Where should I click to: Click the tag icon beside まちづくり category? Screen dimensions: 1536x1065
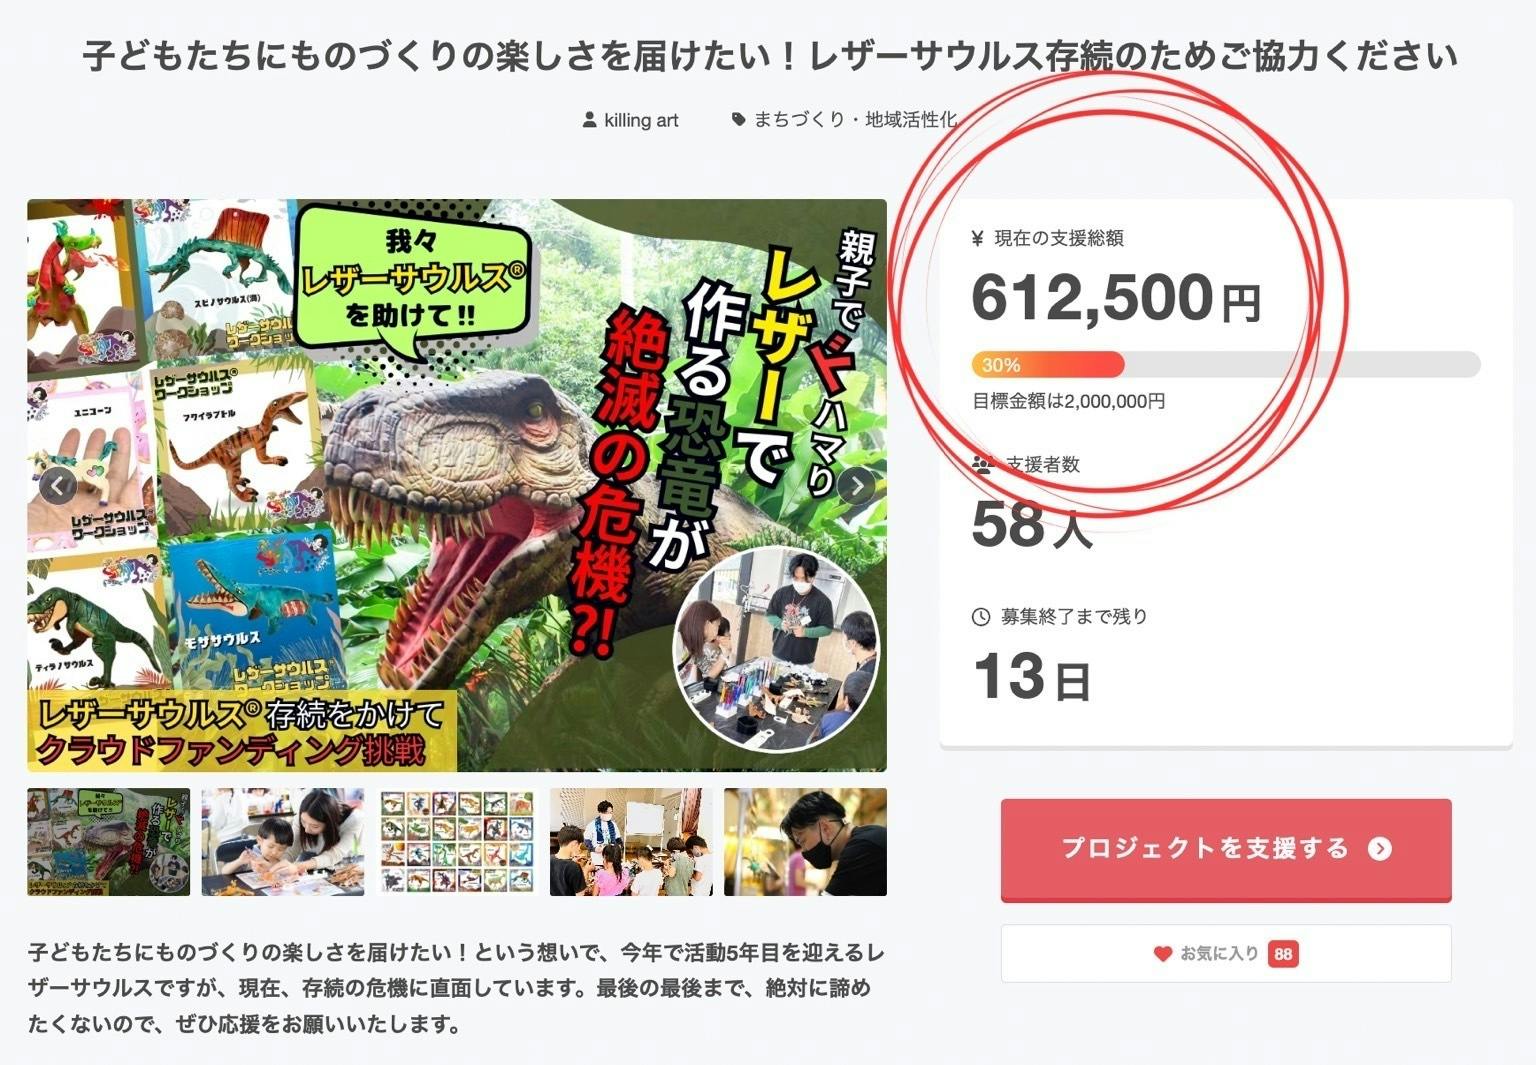738,119
